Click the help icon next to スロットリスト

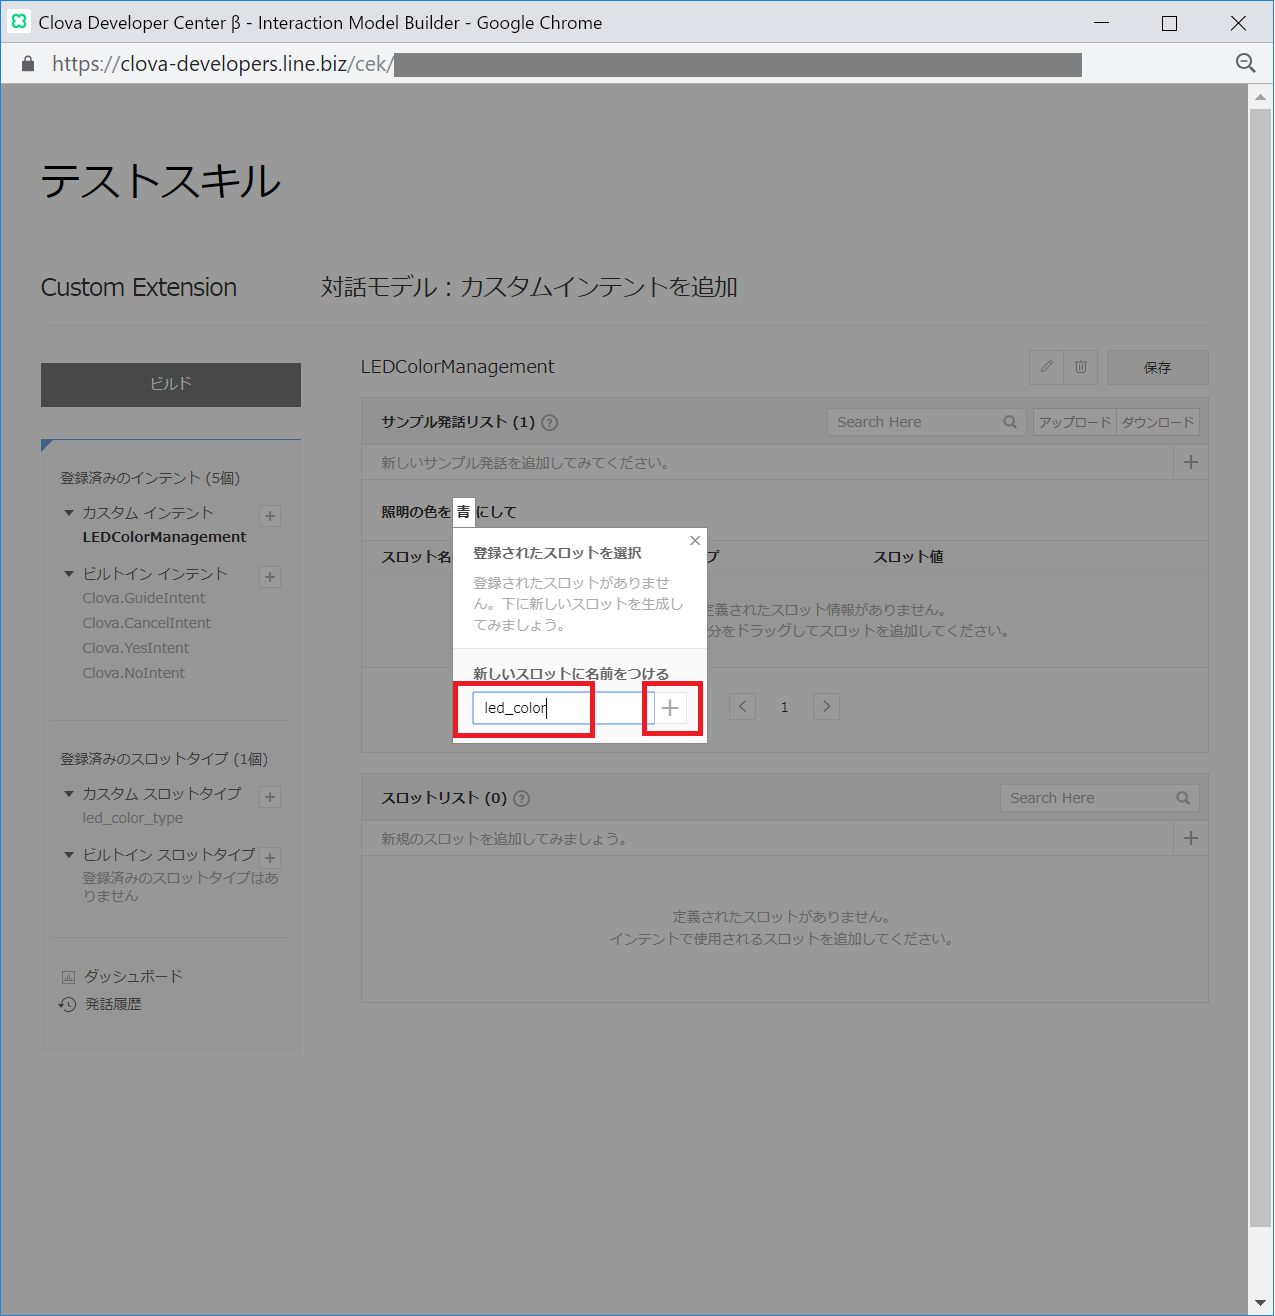tap(521, 799)
